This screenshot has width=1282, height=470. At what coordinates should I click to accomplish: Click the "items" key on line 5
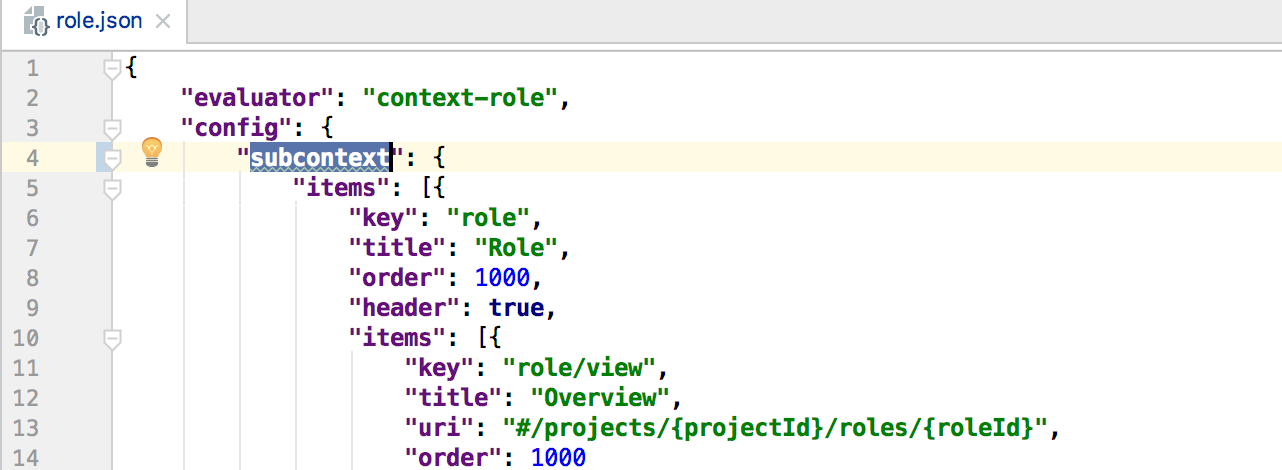(x=339, y=187)
